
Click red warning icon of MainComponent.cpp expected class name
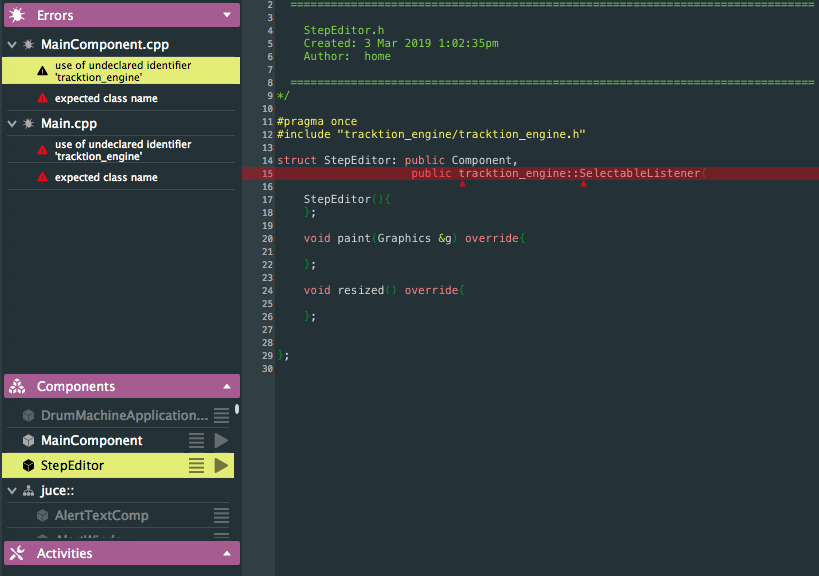point(43,98)
